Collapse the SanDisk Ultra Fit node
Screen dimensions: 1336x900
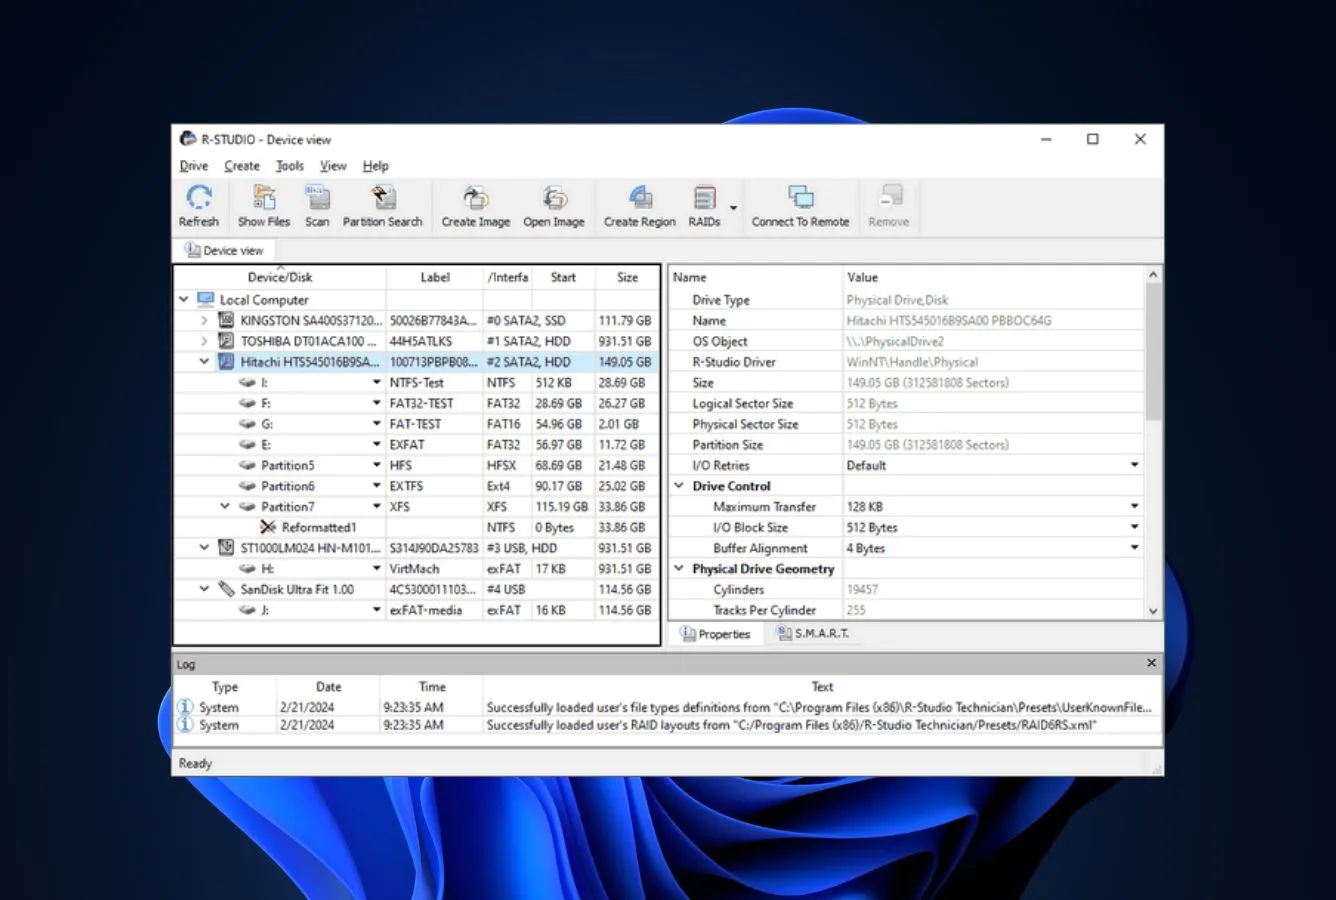tap(204, 589)
